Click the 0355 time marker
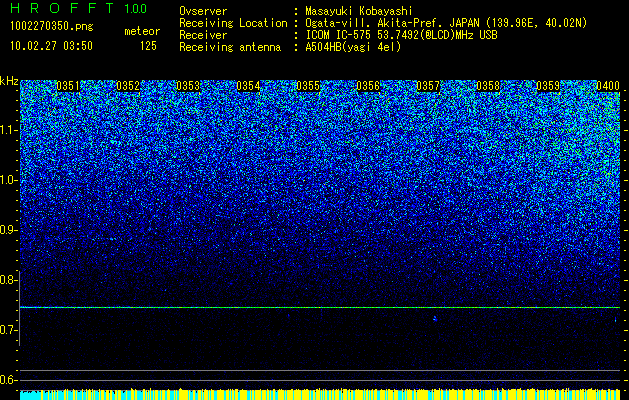Screen dimensions: 629x400 point(308,86)
